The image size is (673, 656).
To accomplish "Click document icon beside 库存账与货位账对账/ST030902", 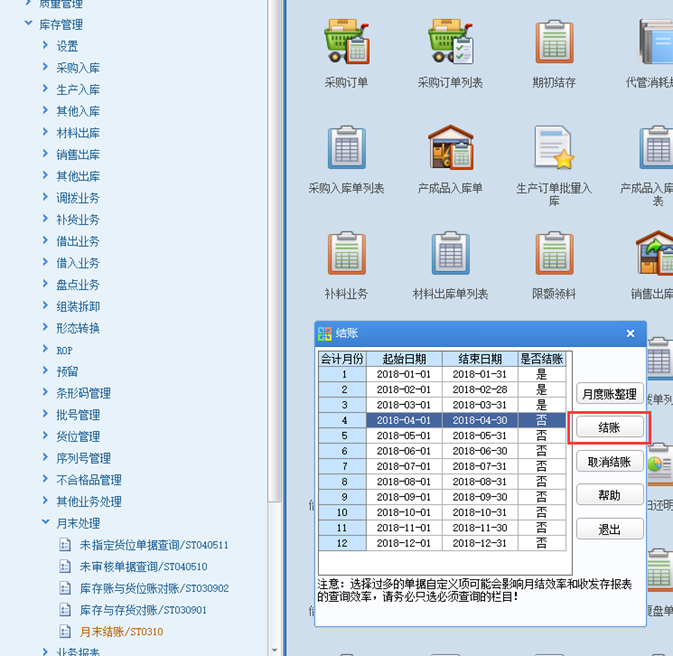I will coord(65,588).
